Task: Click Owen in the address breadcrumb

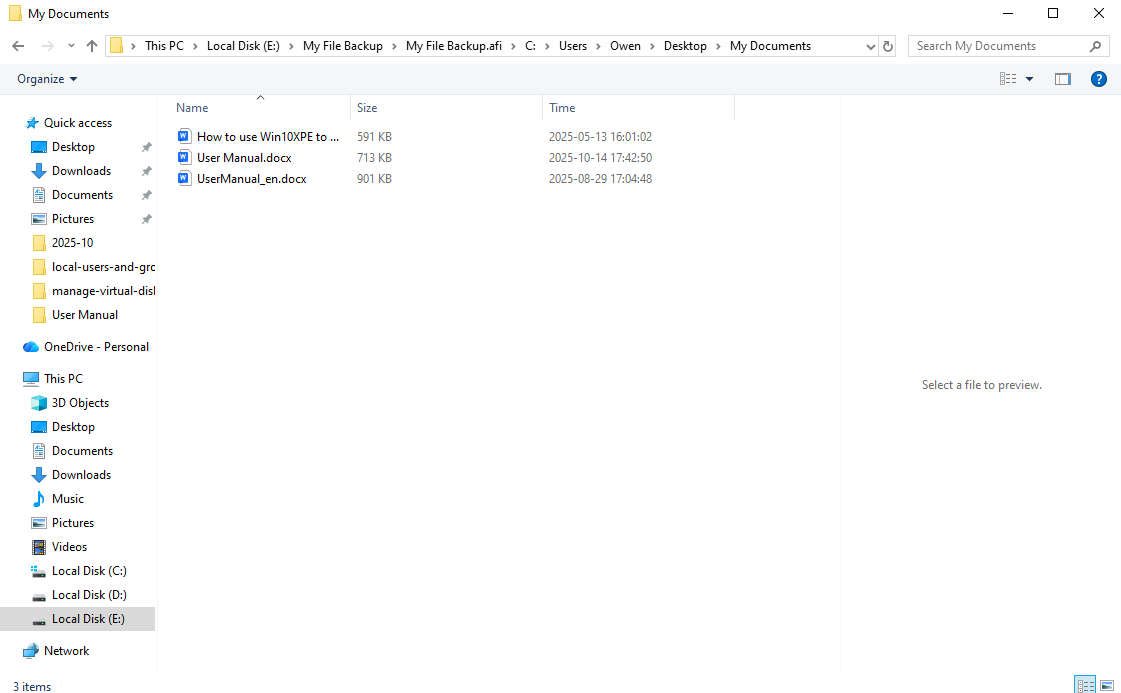Action: (625, 46)
